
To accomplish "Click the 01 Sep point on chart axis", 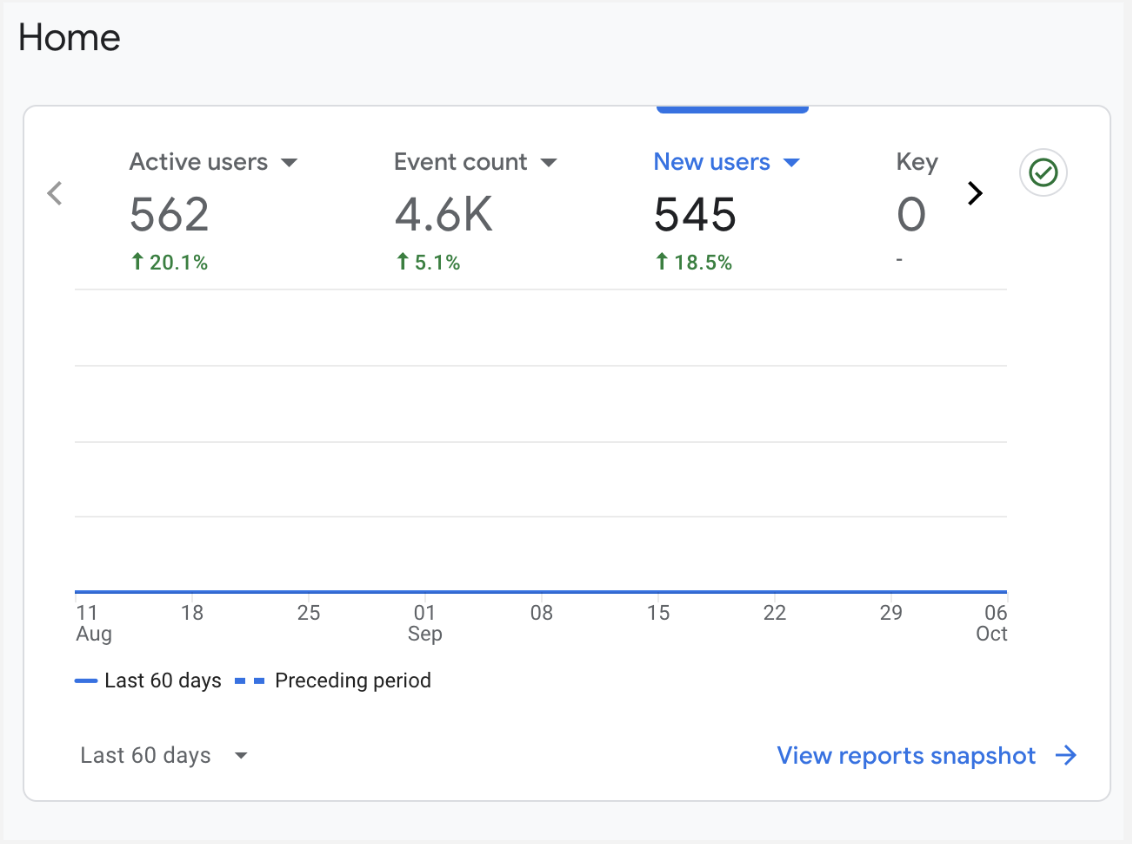I will point(425,622).
